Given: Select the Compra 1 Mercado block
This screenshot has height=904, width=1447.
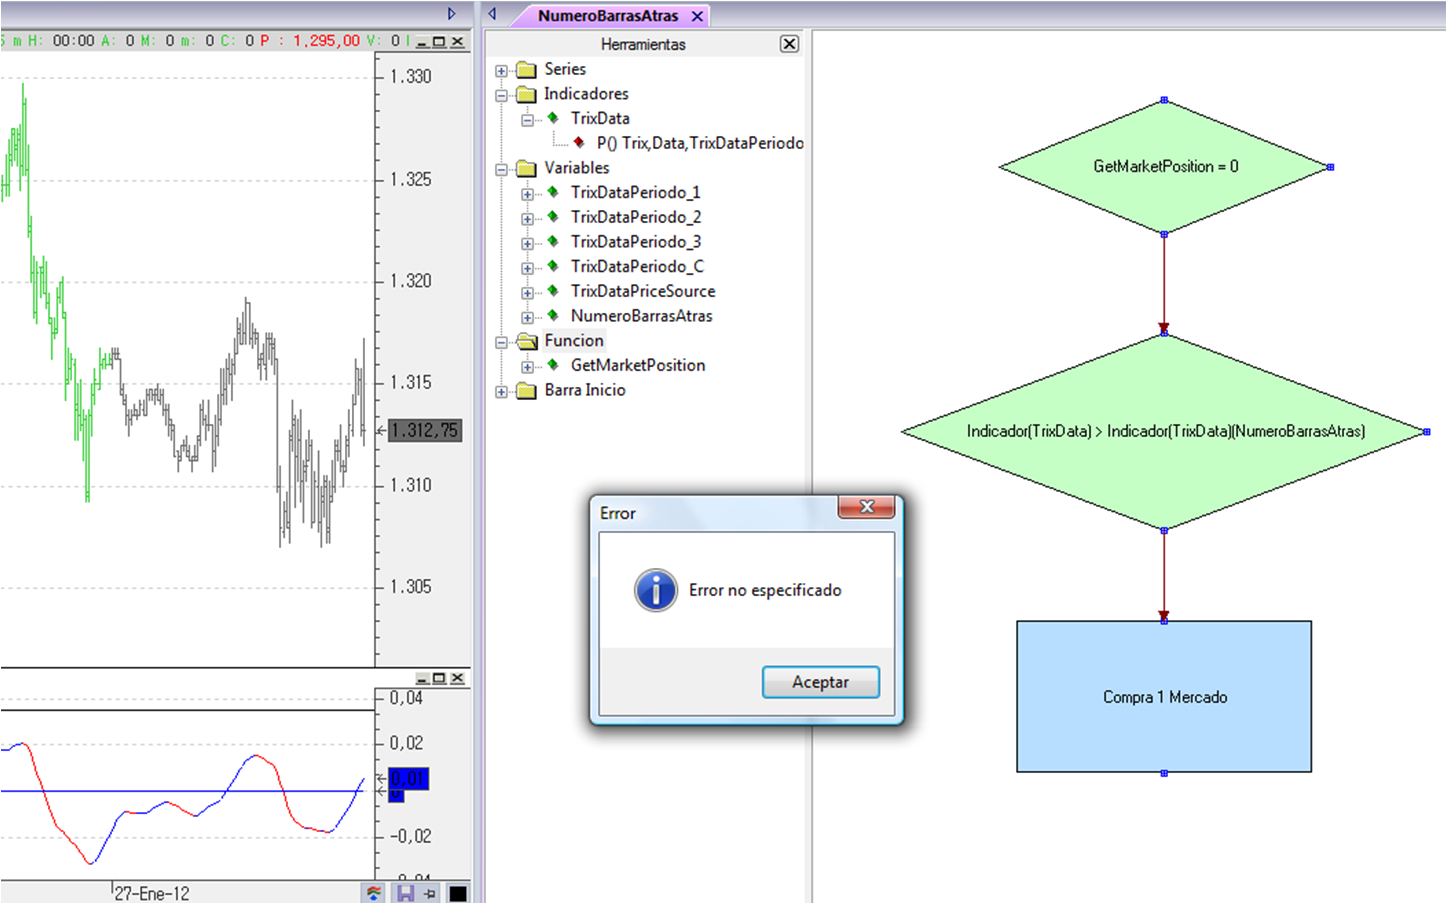Looking at the screenshot, I should pos(1164,697).
